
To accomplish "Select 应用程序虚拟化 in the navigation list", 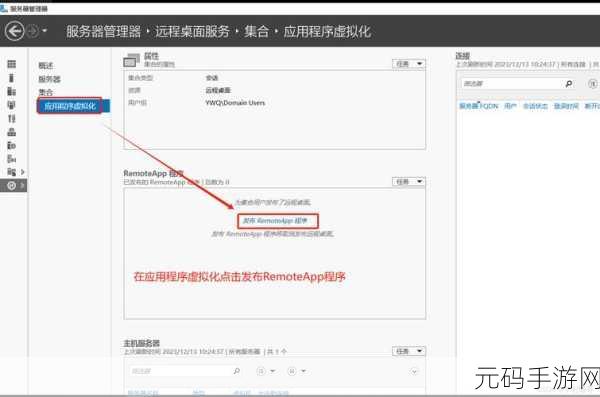I will pyautogui.click(x=70, y=106).
